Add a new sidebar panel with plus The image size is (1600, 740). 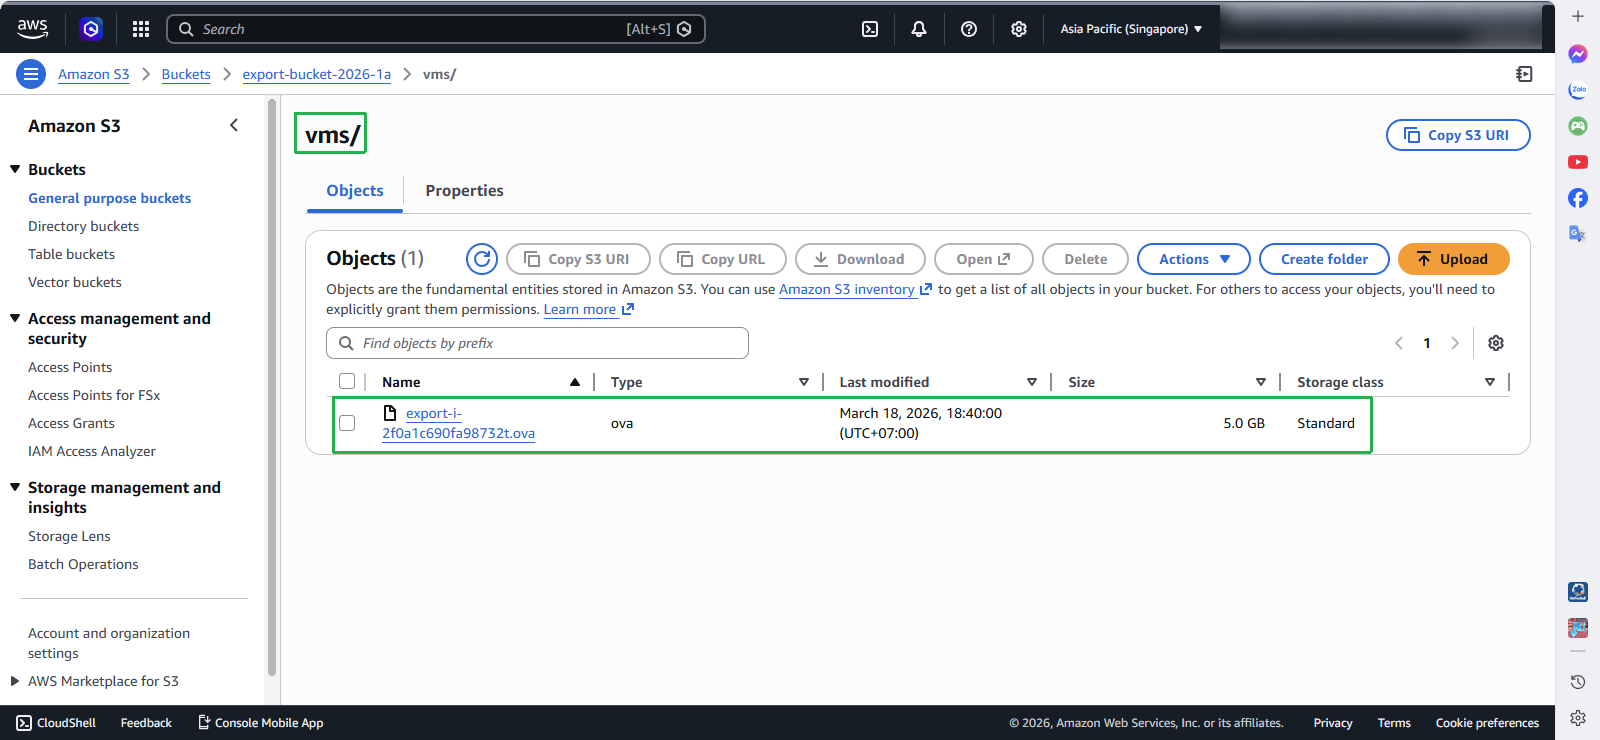(x=1578, y=17)
